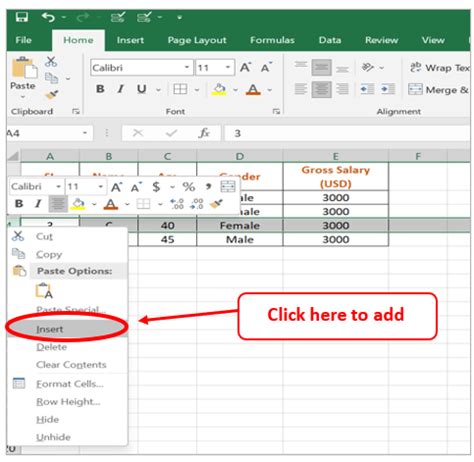Screen dimensions: 474x462
Task: Click the Borders icon in Font group
Action: (180, 89)
